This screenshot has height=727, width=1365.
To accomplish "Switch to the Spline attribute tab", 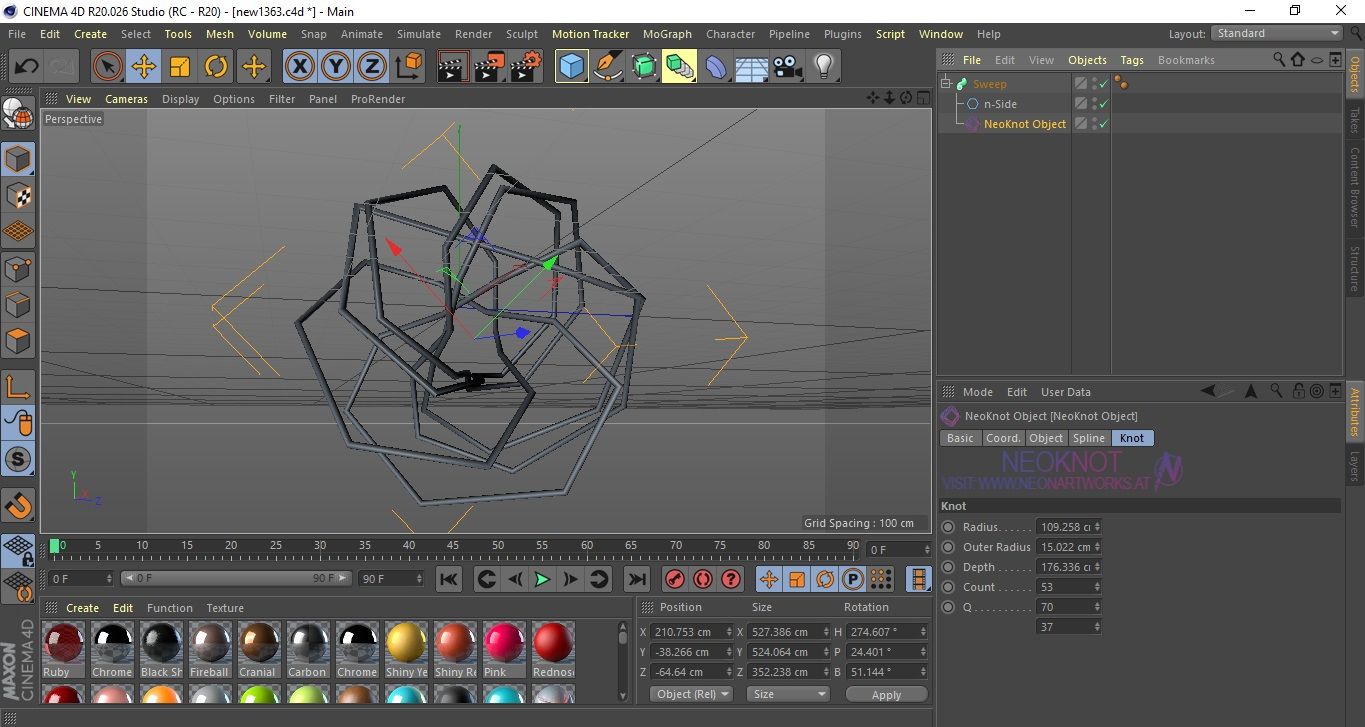I will point(1089,438).
